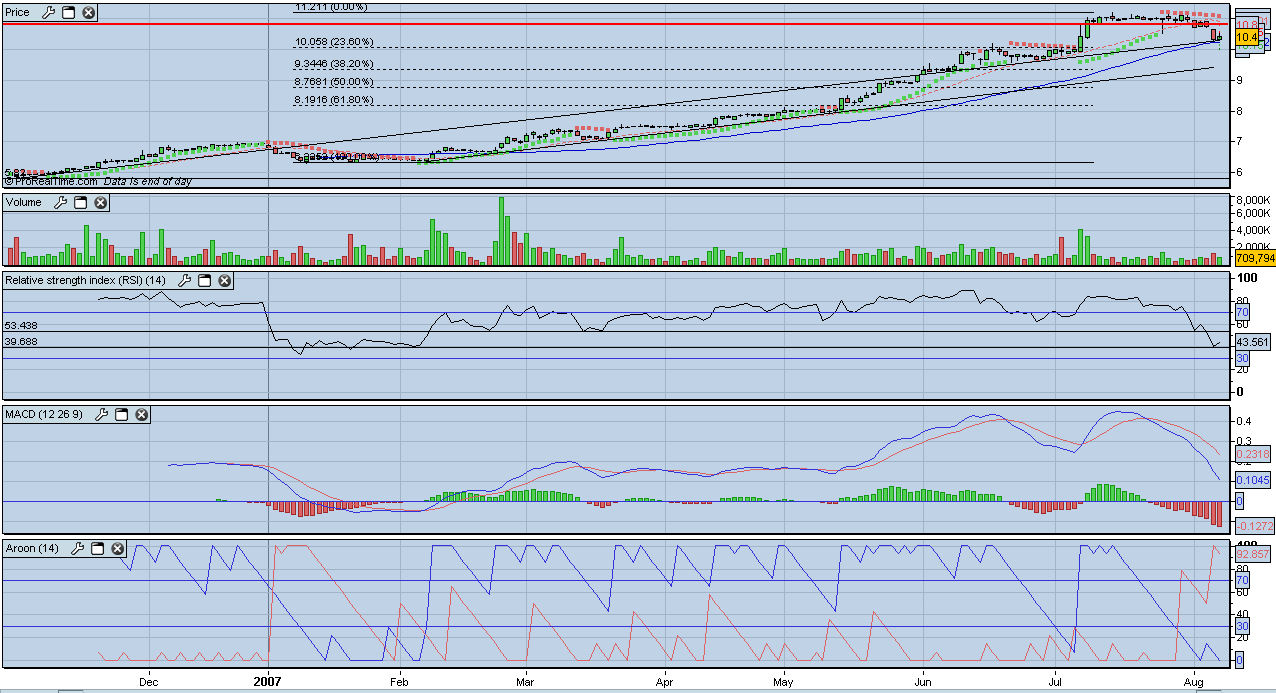Click the MACD histogram value -0.1272 tag
The image size is (1276, 693).
pos(1254,525)
